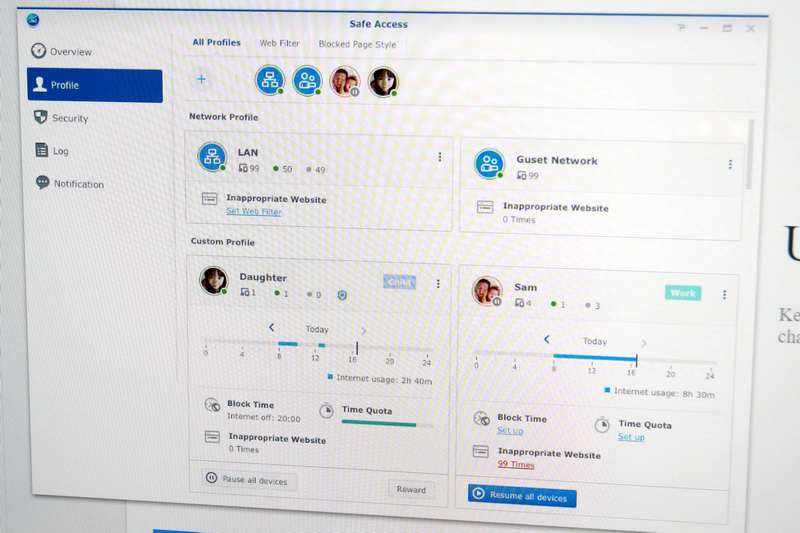Pause all devices for Daughter
Viewport: 800px width, 533px height.
click(248, 479)
